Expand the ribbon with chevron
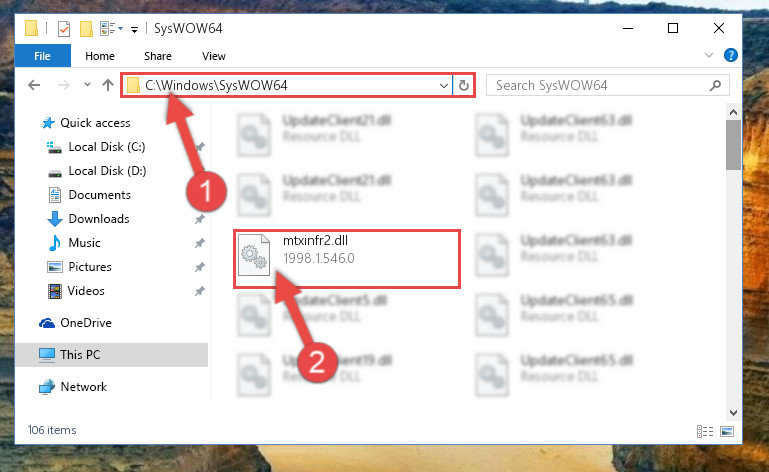The width and height of the screenshot is (769, 472). [x=709, y=55]
